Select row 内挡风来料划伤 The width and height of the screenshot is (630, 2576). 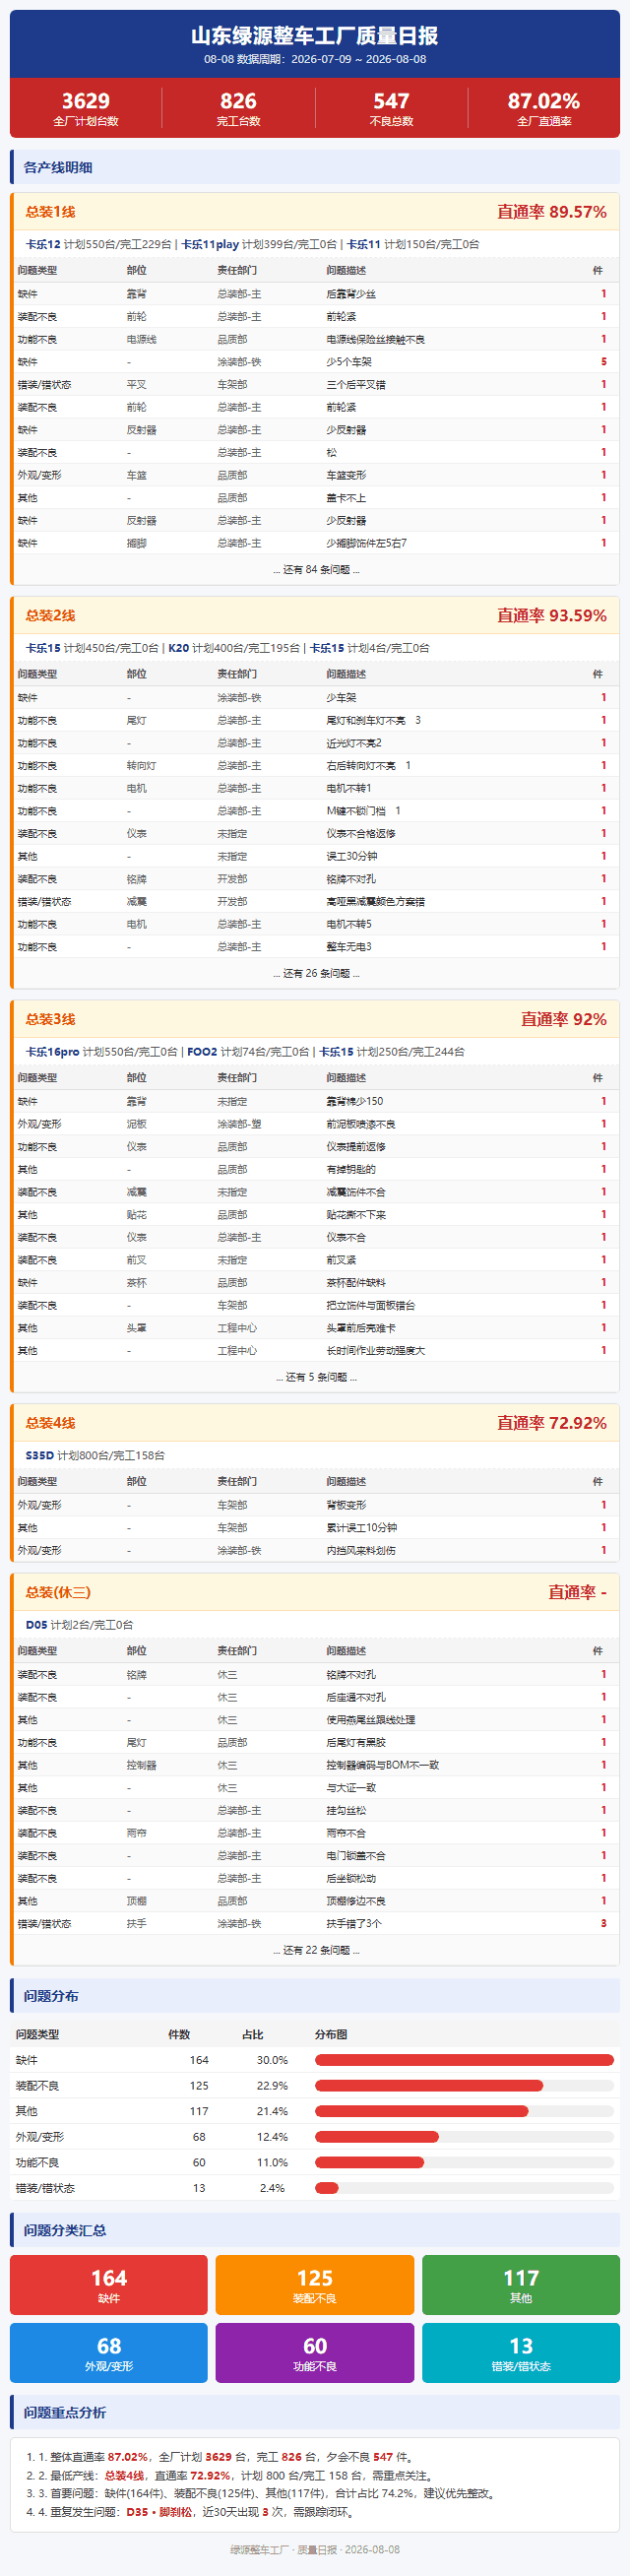tap(315, 1550)
